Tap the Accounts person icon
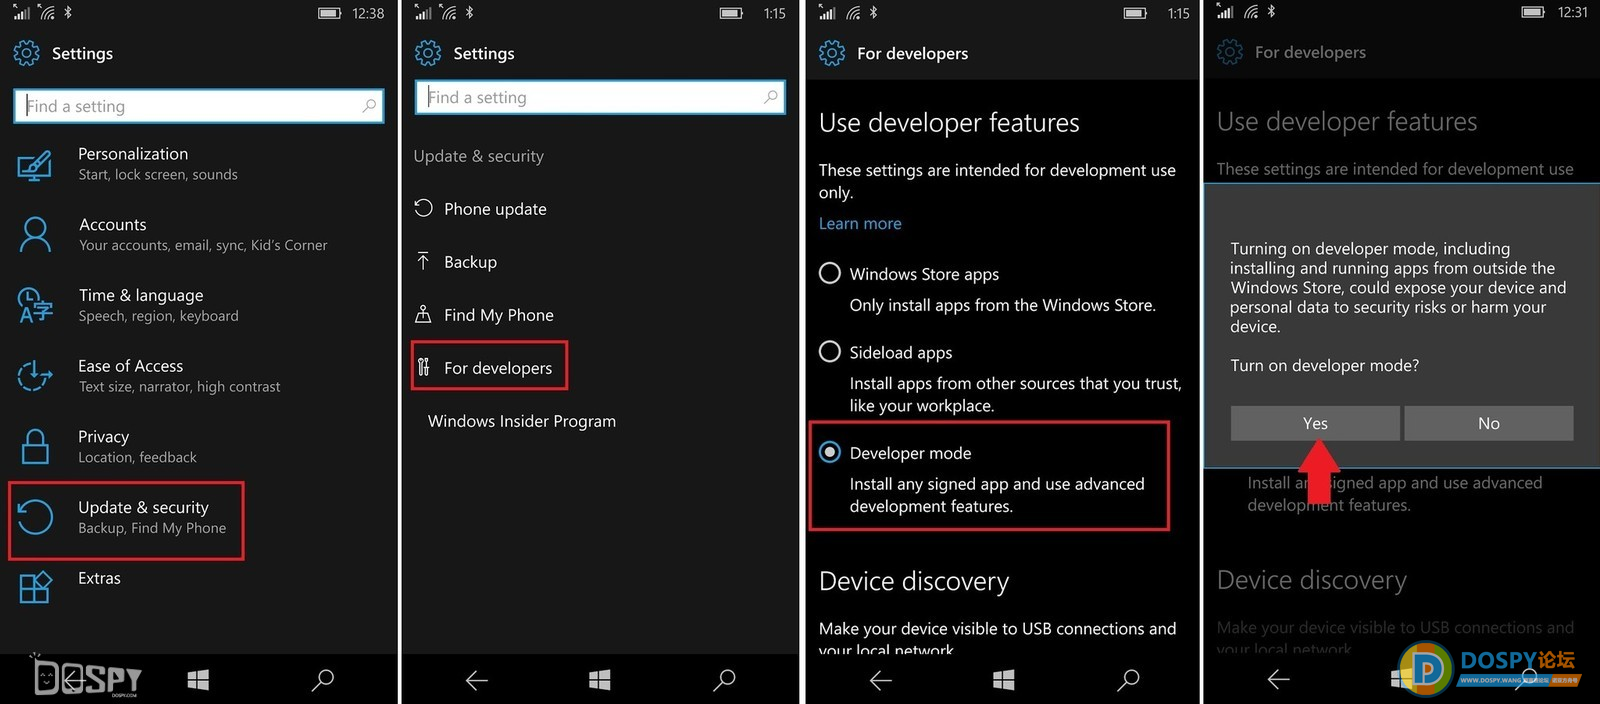 pos(35,235)
